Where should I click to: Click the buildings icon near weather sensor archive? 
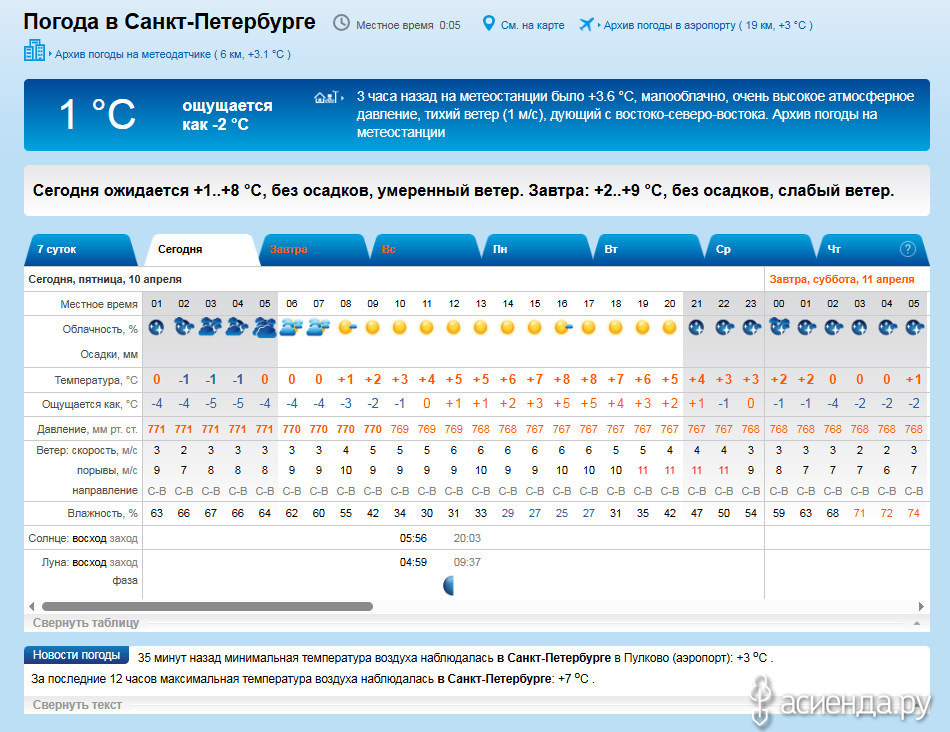(x=34, y=50)
